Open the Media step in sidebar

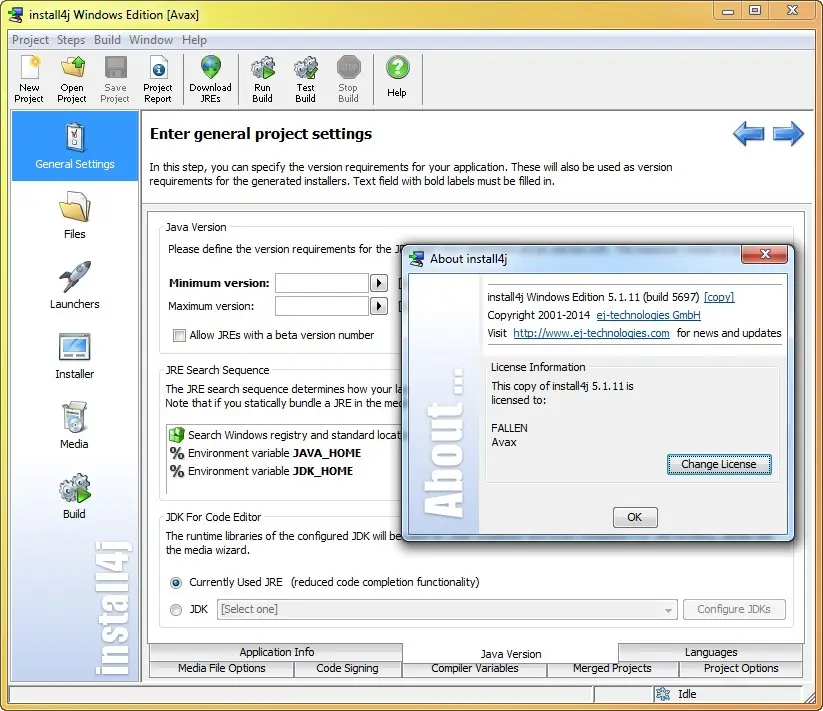click(75, 425)
